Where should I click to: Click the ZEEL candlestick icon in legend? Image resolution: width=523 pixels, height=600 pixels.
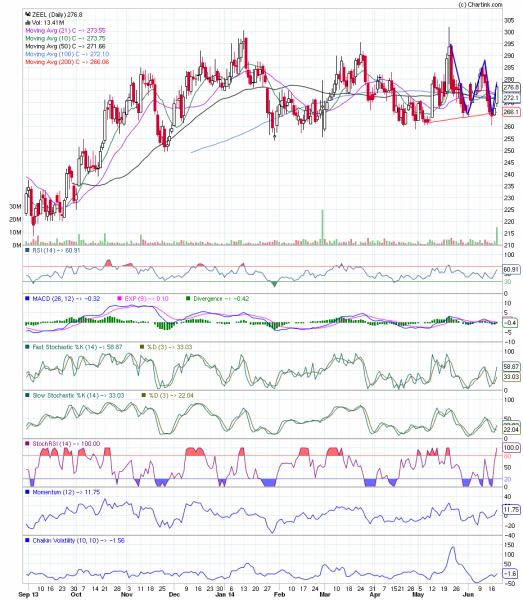28,15
